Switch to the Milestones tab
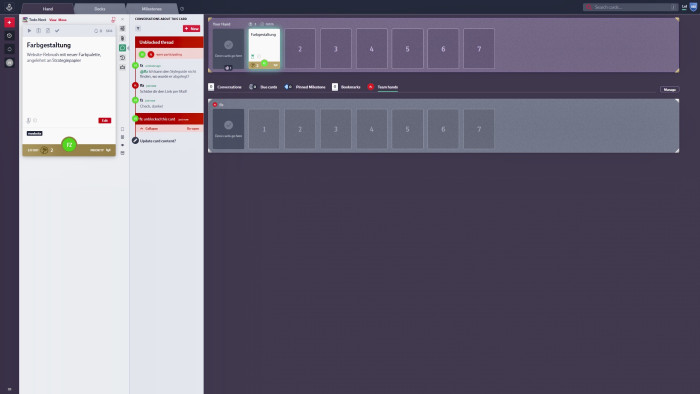 coord(152,8)
